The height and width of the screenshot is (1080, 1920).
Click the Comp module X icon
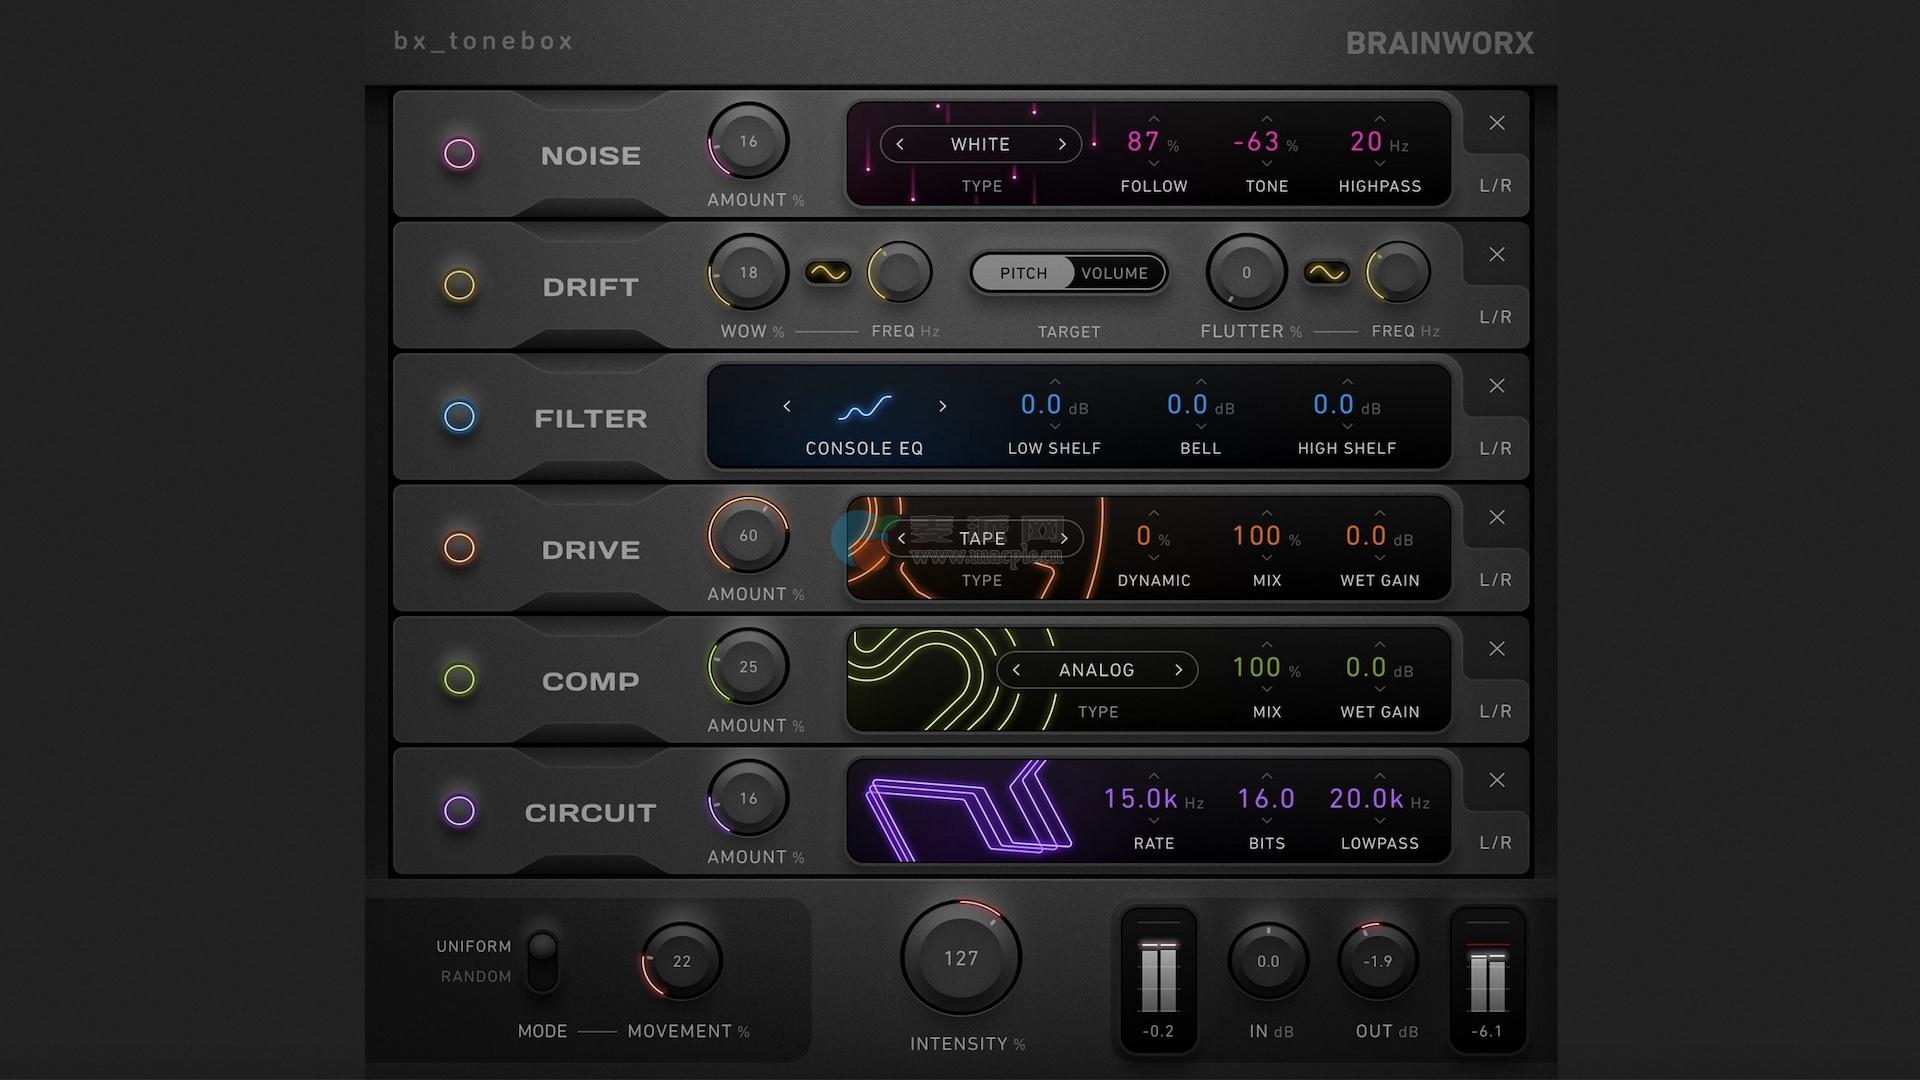(1496, 649)
